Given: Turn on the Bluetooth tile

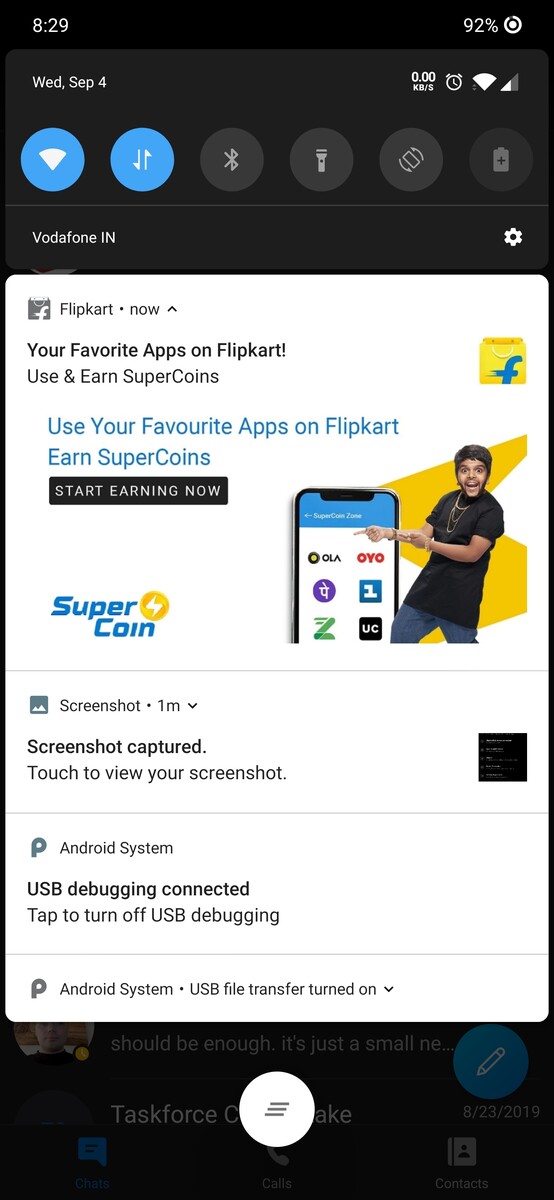Looking at the screenshot, I should (232, 159).
